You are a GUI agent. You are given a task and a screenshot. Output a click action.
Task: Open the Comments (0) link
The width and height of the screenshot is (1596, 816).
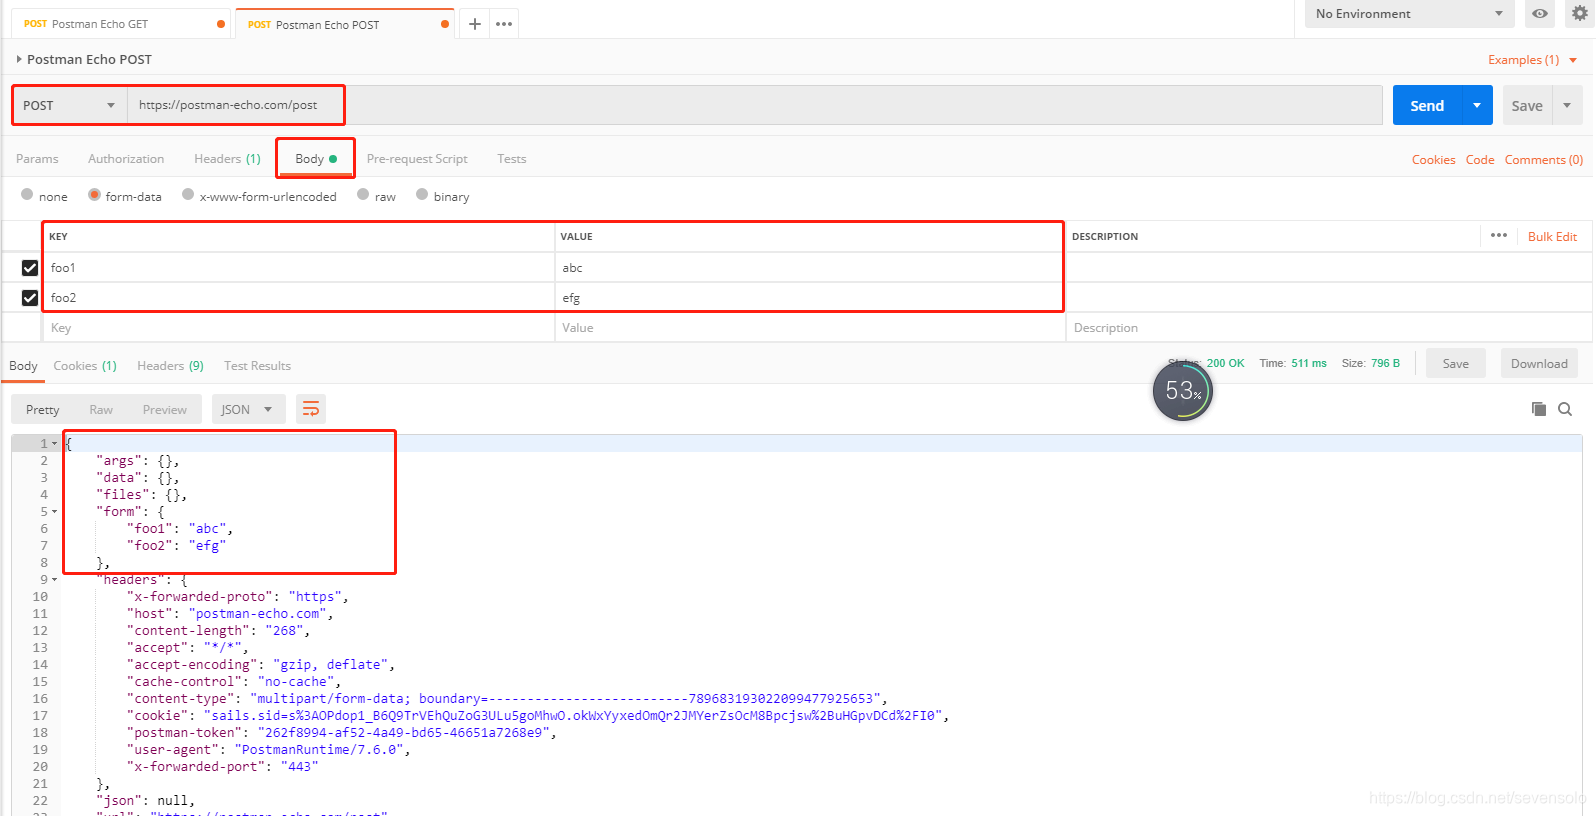1544,160
